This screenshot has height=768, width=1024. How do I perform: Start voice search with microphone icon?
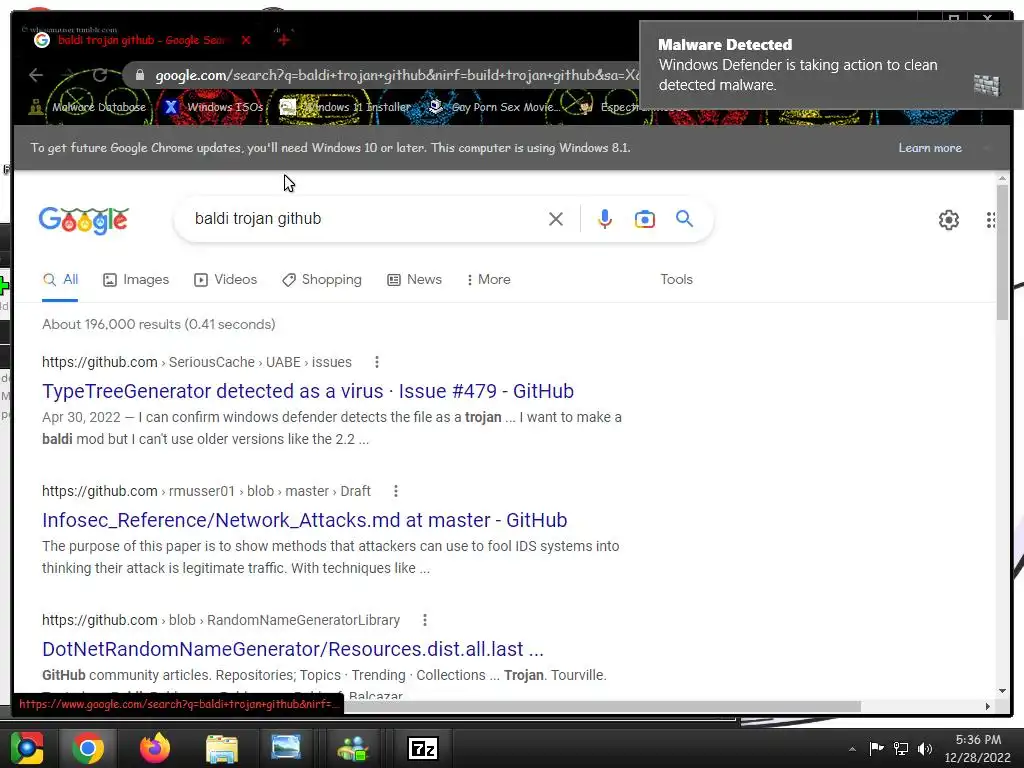tap(605, 219)
